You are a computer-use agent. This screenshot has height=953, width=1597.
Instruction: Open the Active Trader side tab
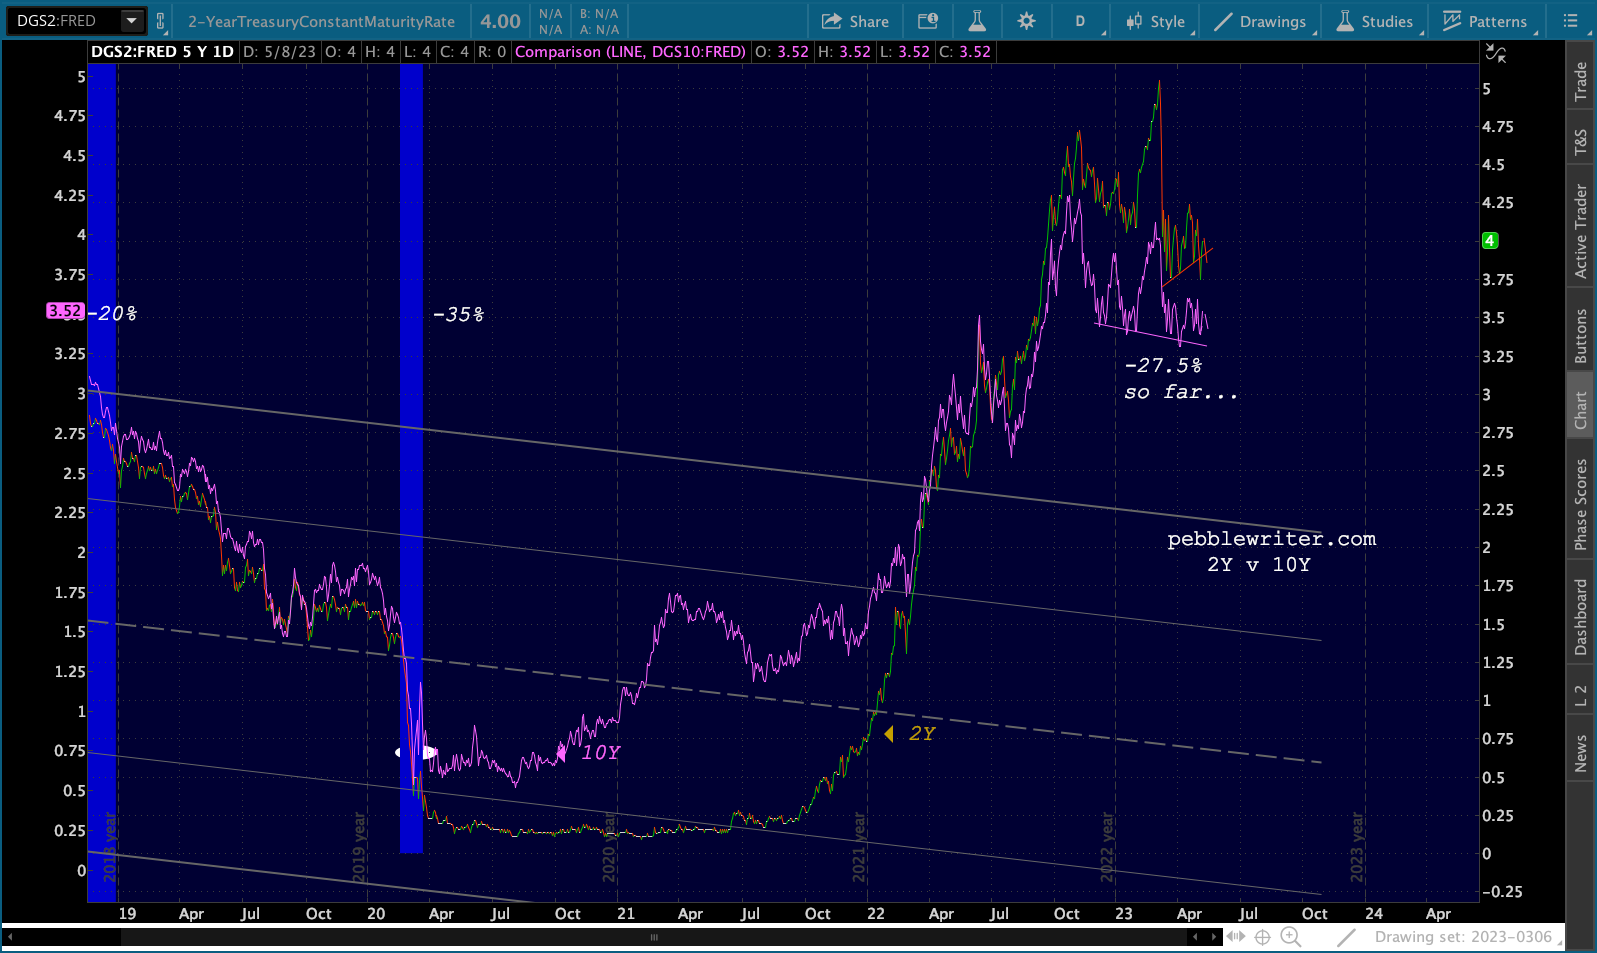click(x=1581, y=231)
